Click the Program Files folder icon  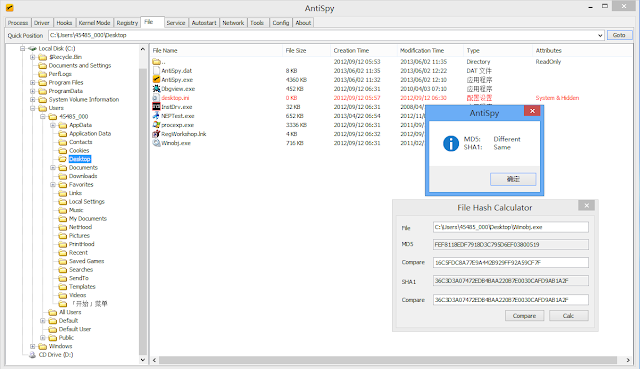click(x=42, y=82)
